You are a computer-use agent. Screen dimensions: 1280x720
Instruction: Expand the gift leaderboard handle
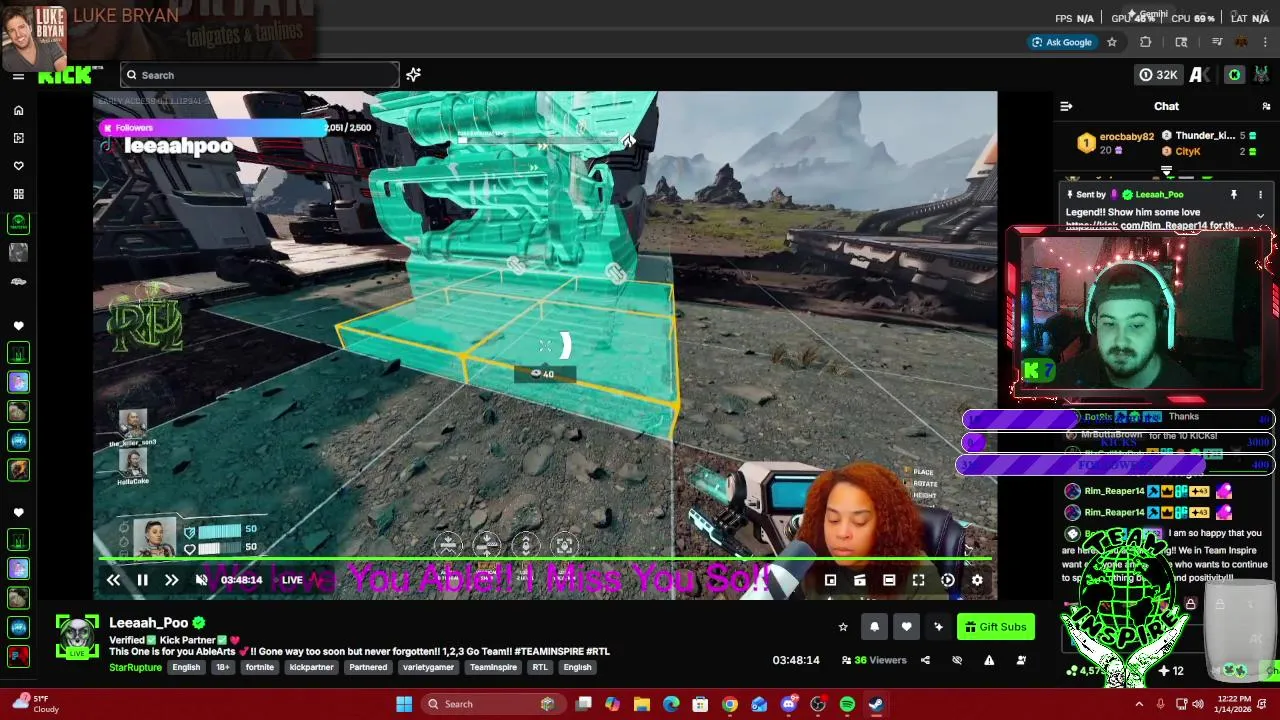pyautogui.click(x=1166, y=171)
